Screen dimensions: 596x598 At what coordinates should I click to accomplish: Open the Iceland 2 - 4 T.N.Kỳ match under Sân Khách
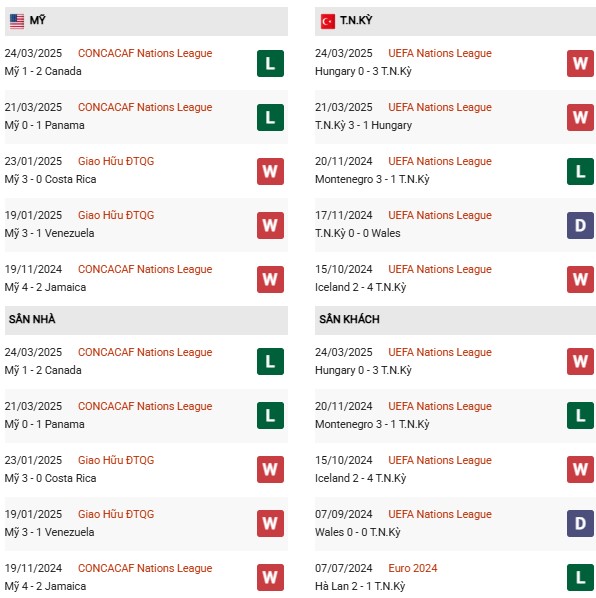point(455,469)
